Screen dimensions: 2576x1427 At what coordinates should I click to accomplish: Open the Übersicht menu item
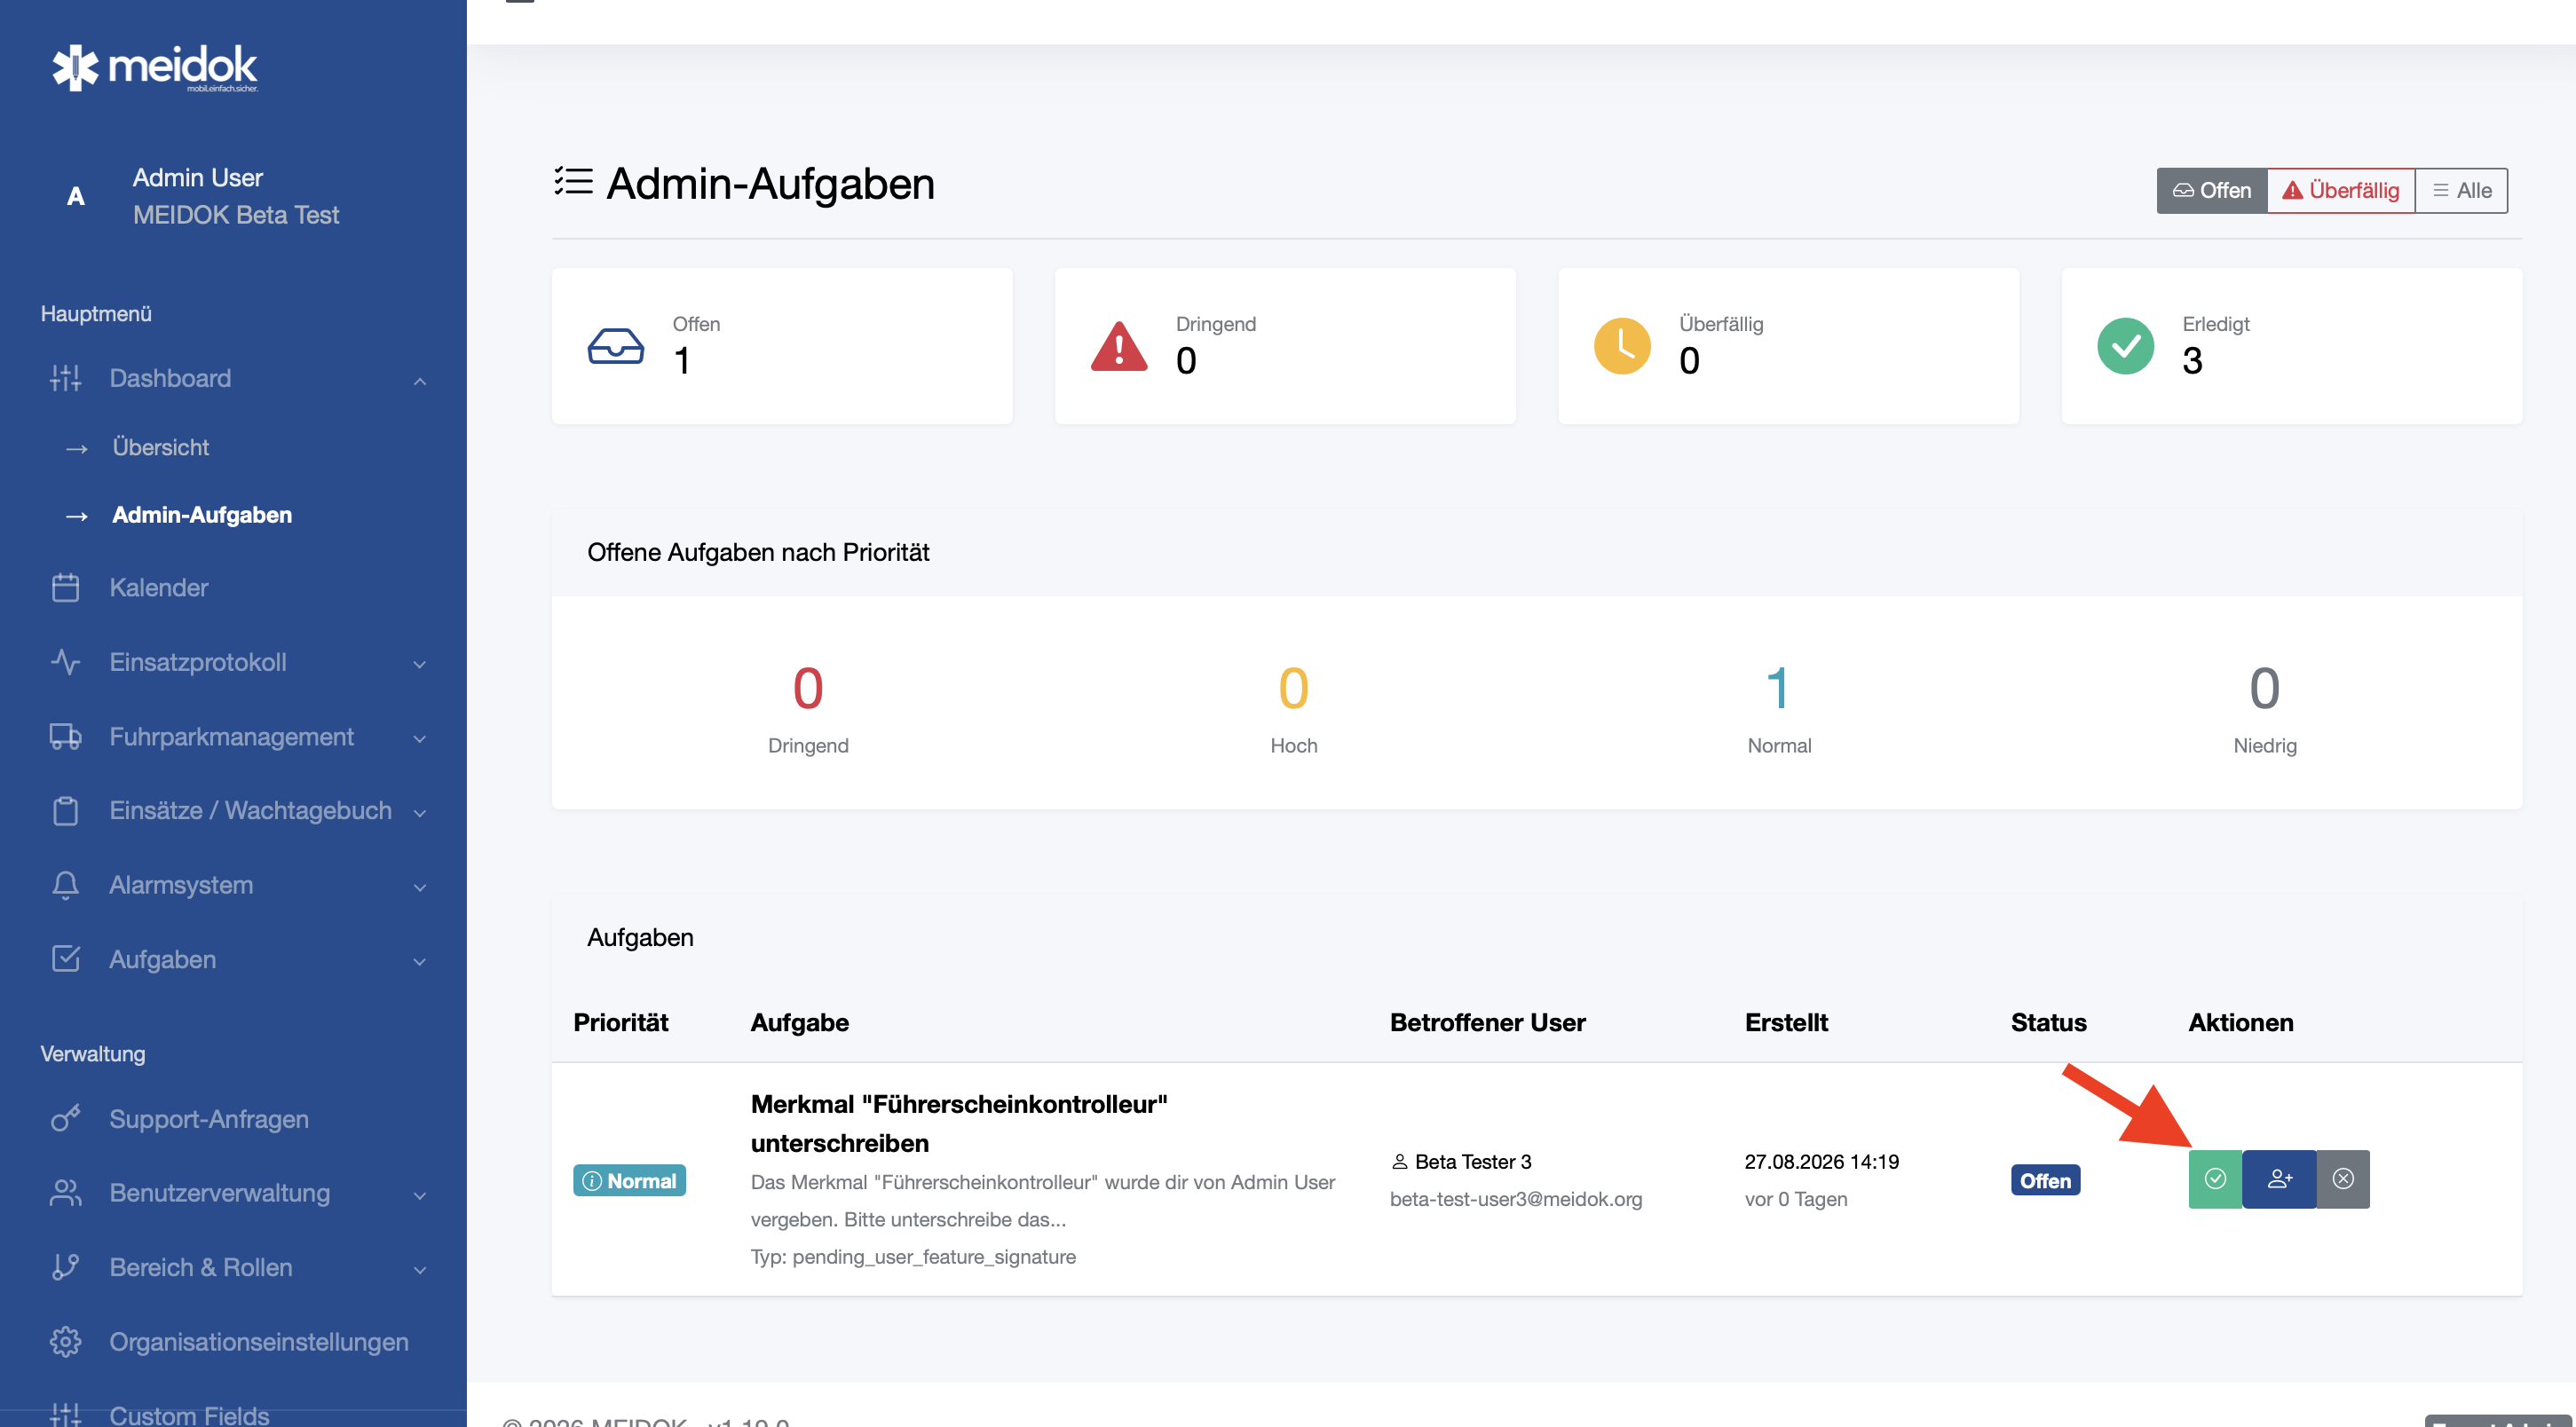point(160,447)
